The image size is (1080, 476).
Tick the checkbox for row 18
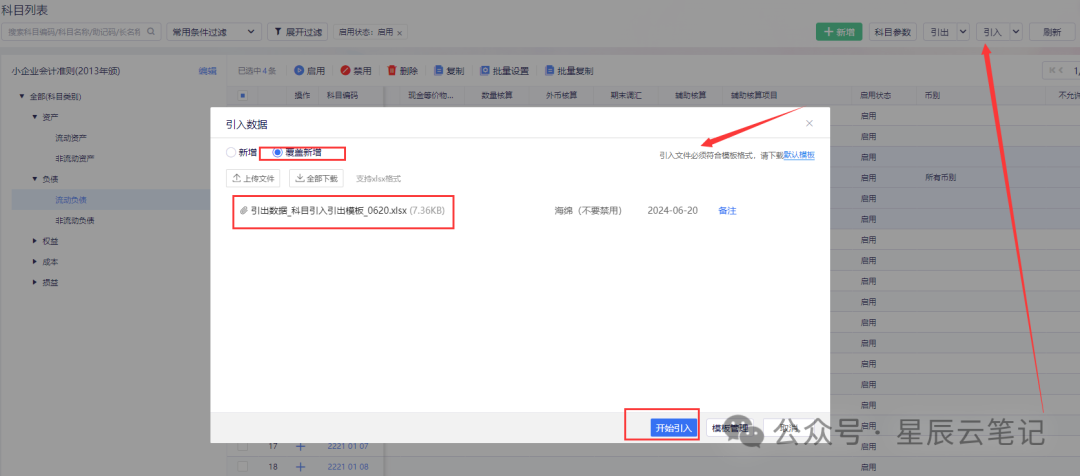[x=242, y=466]
